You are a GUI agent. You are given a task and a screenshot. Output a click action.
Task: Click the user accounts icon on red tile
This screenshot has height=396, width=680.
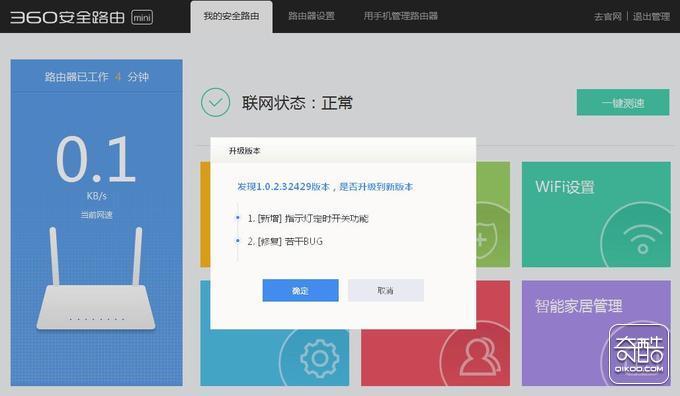tap(479, 357)
